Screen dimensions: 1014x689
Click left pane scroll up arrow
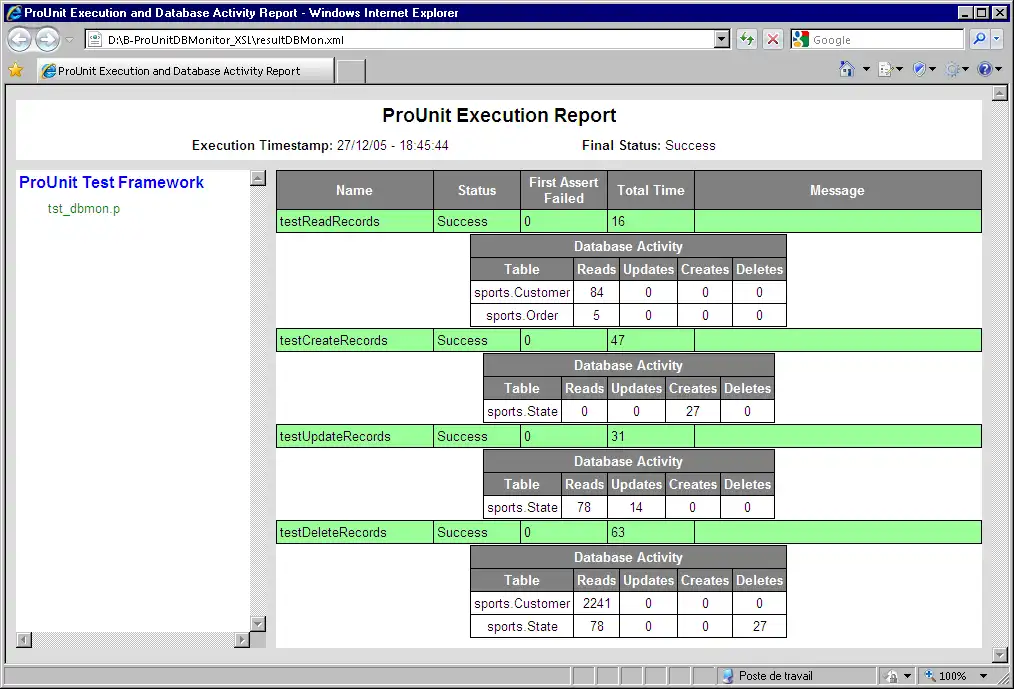(x=258, y=178)
